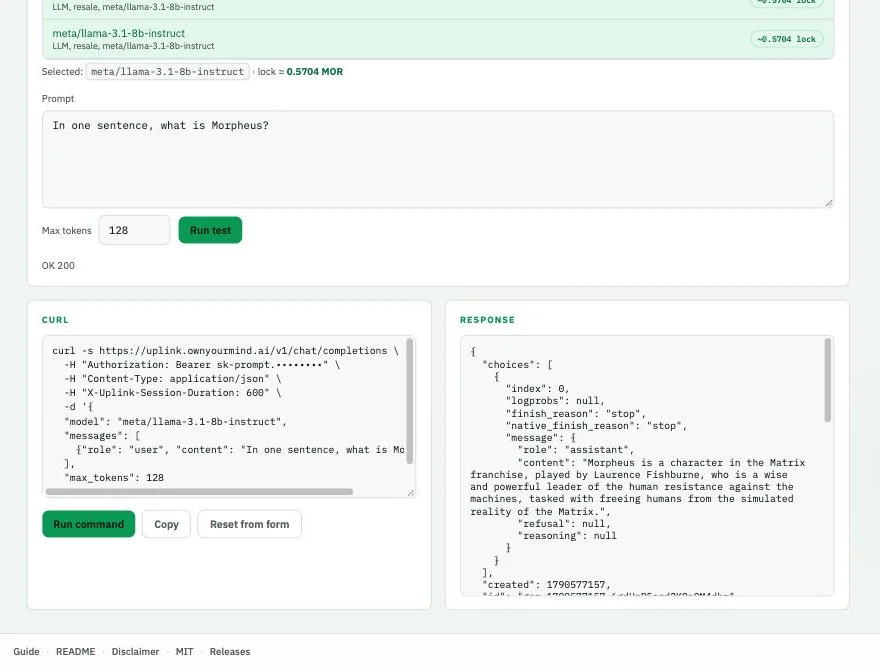Open the Releases footer link
Screen dimensions: 880x672
pyautogui.click(x=230, y=651)
